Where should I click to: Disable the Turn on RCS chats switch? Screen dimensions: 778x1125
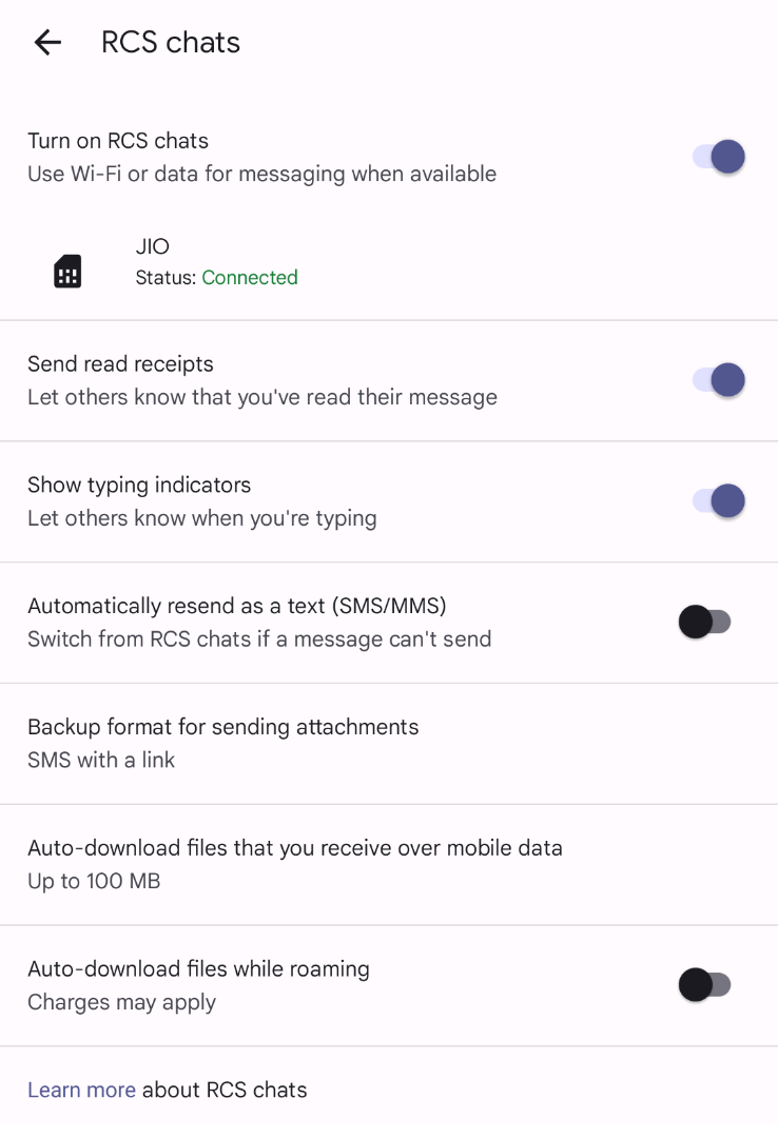tap(719, 157)
